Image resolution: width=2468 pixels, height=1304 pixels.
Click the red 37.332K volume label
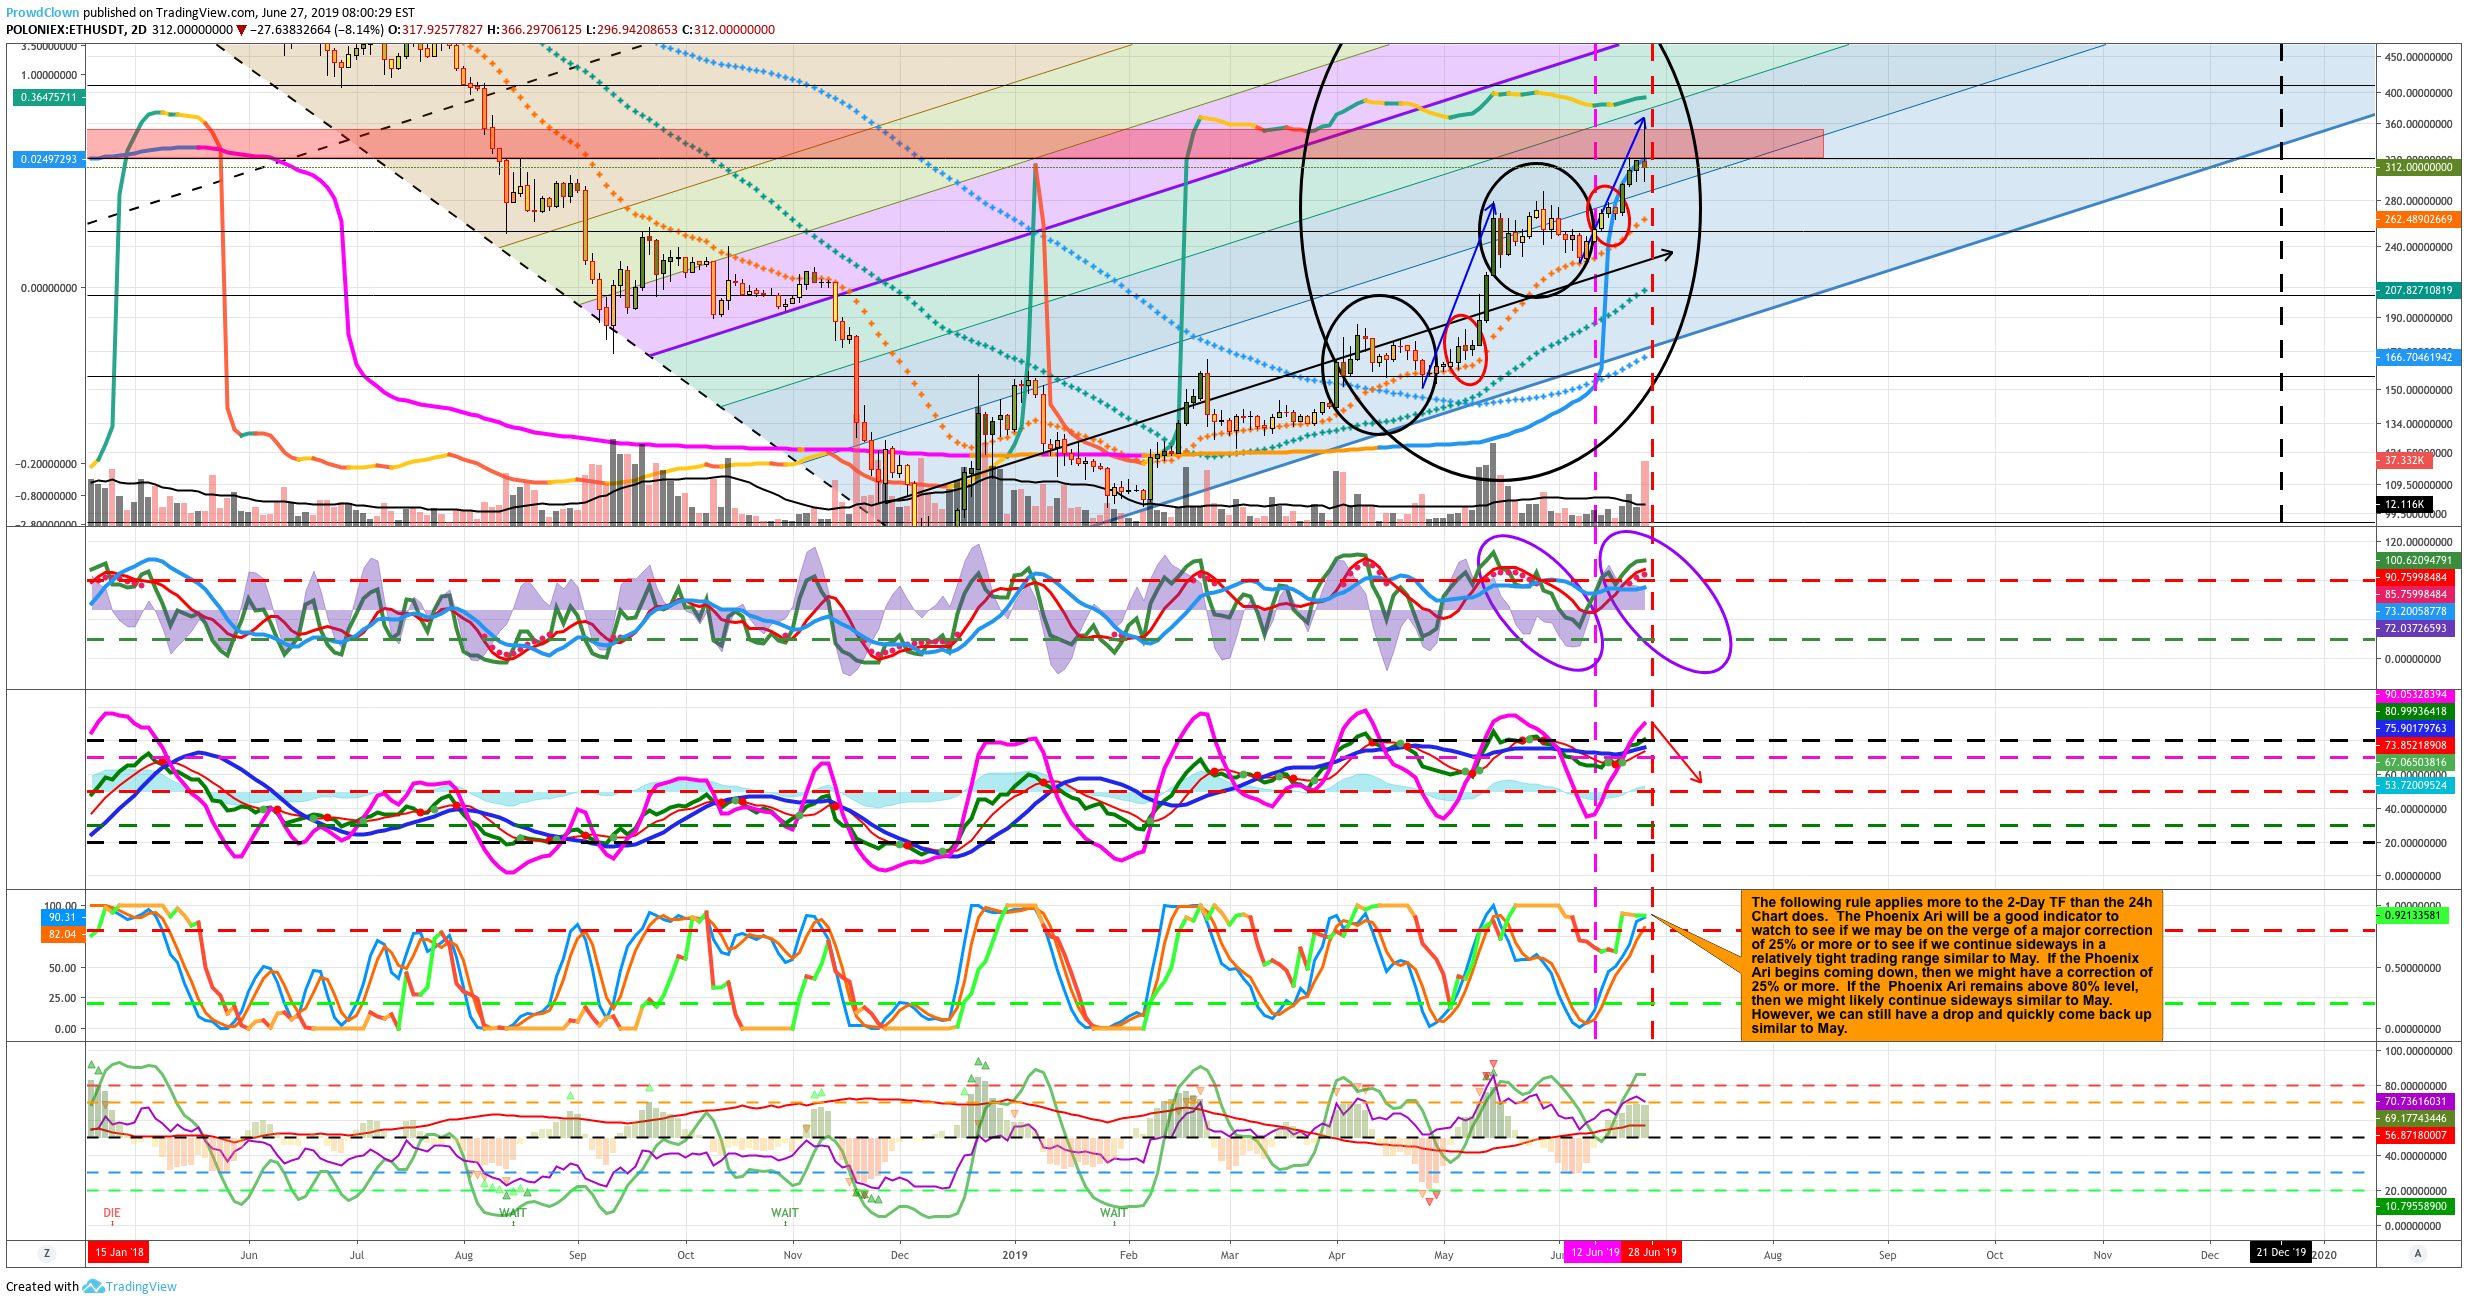2404,460
